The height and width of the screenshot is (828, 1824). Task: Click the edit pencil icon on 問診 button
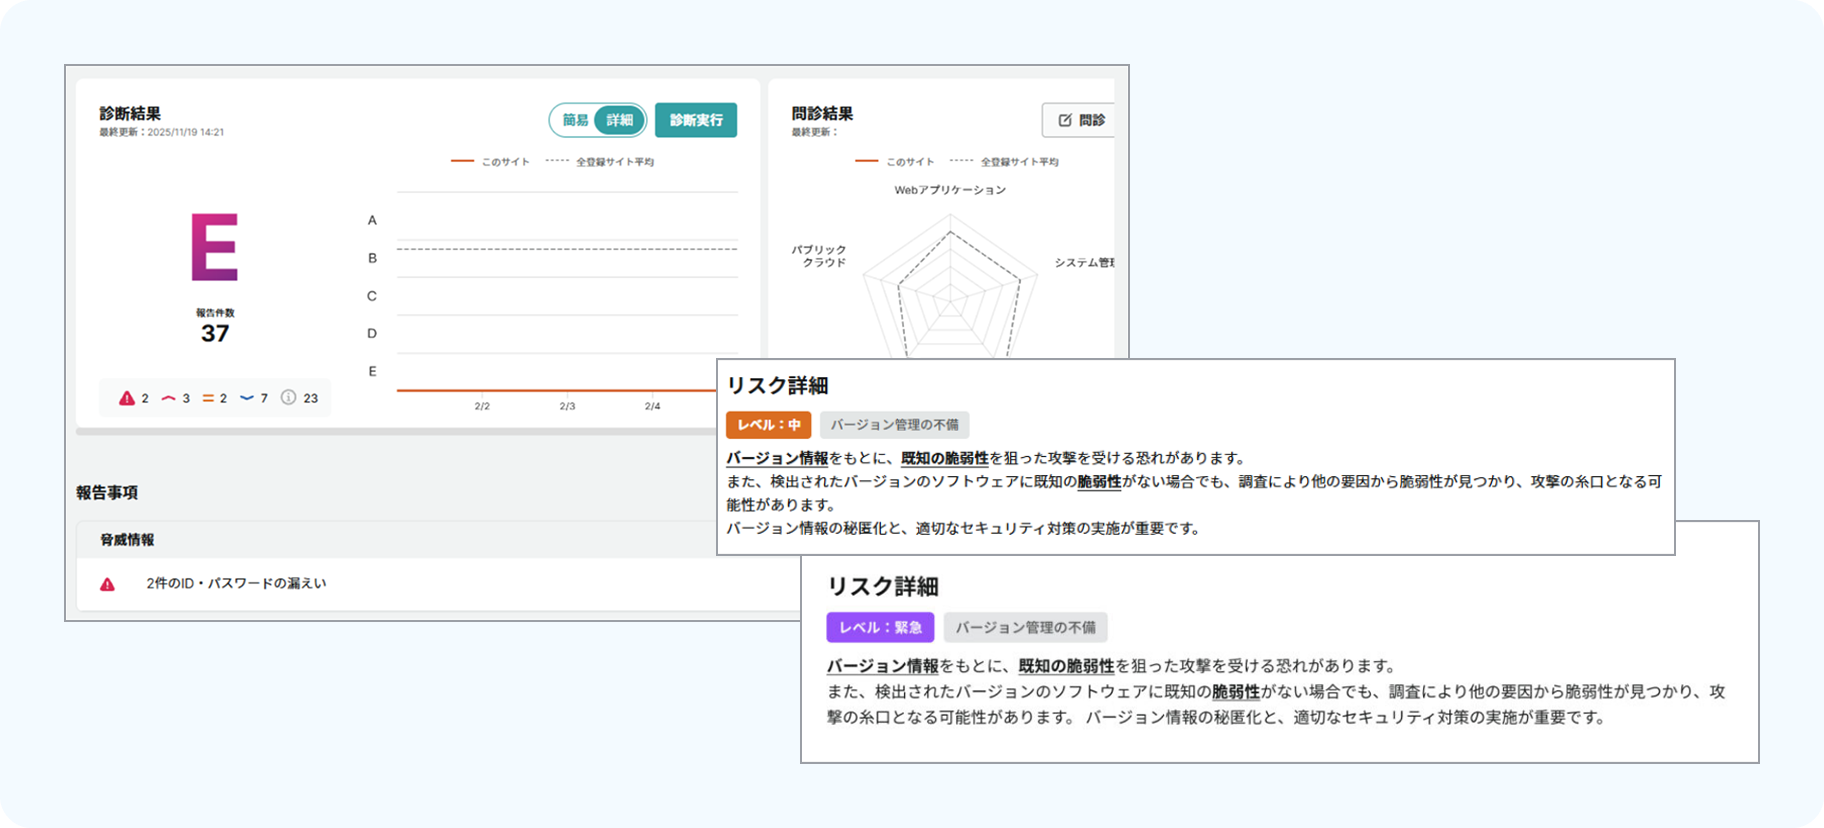(x=1065, y=120)
